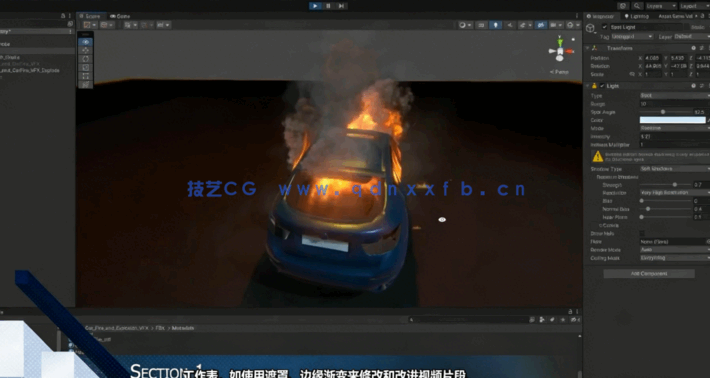710x378 pixels.
Task: Collapse the Transform component foldout
Action: 588,48
